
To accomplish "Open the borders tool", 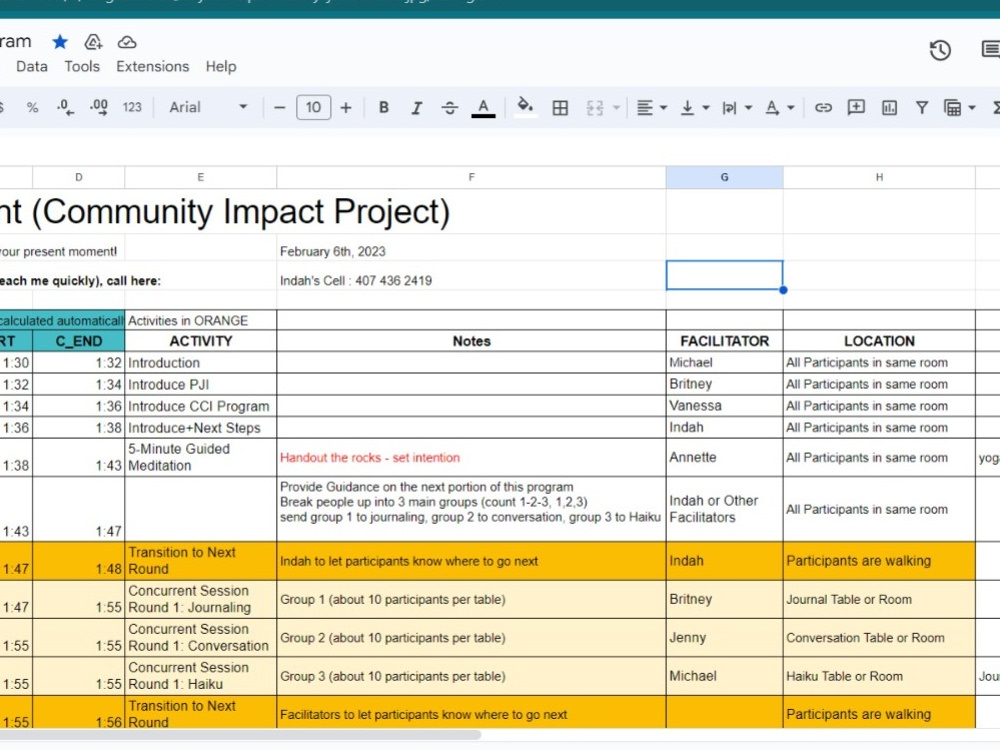I will (560, 108).
